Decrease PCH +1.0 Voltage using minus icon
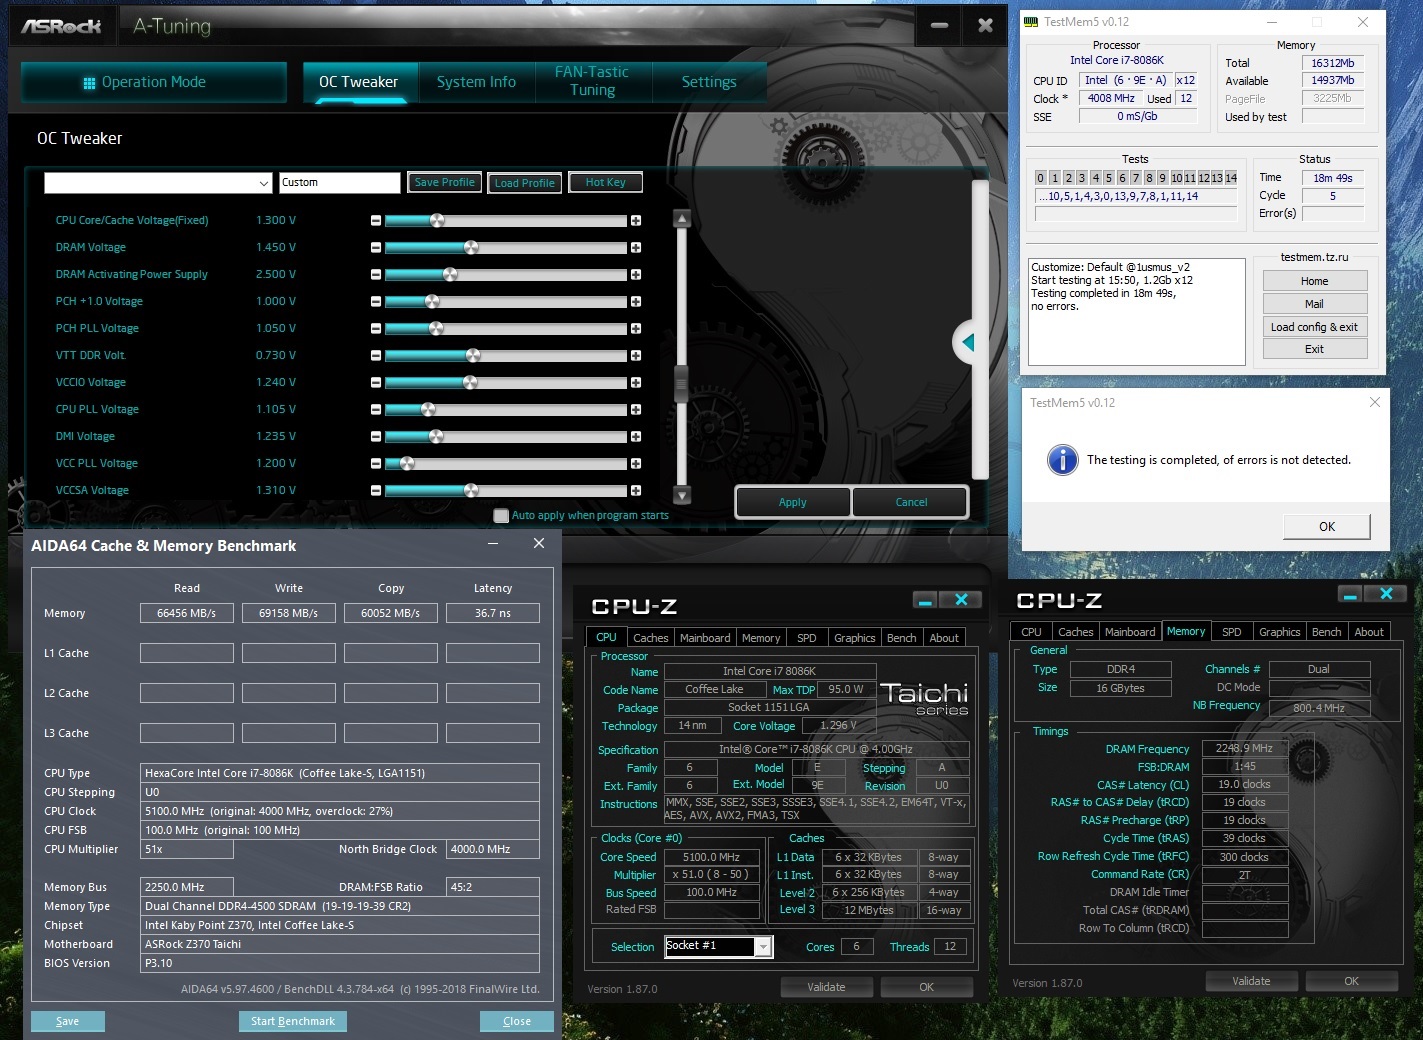The image size is (1423, 1040). pos(376,301)
